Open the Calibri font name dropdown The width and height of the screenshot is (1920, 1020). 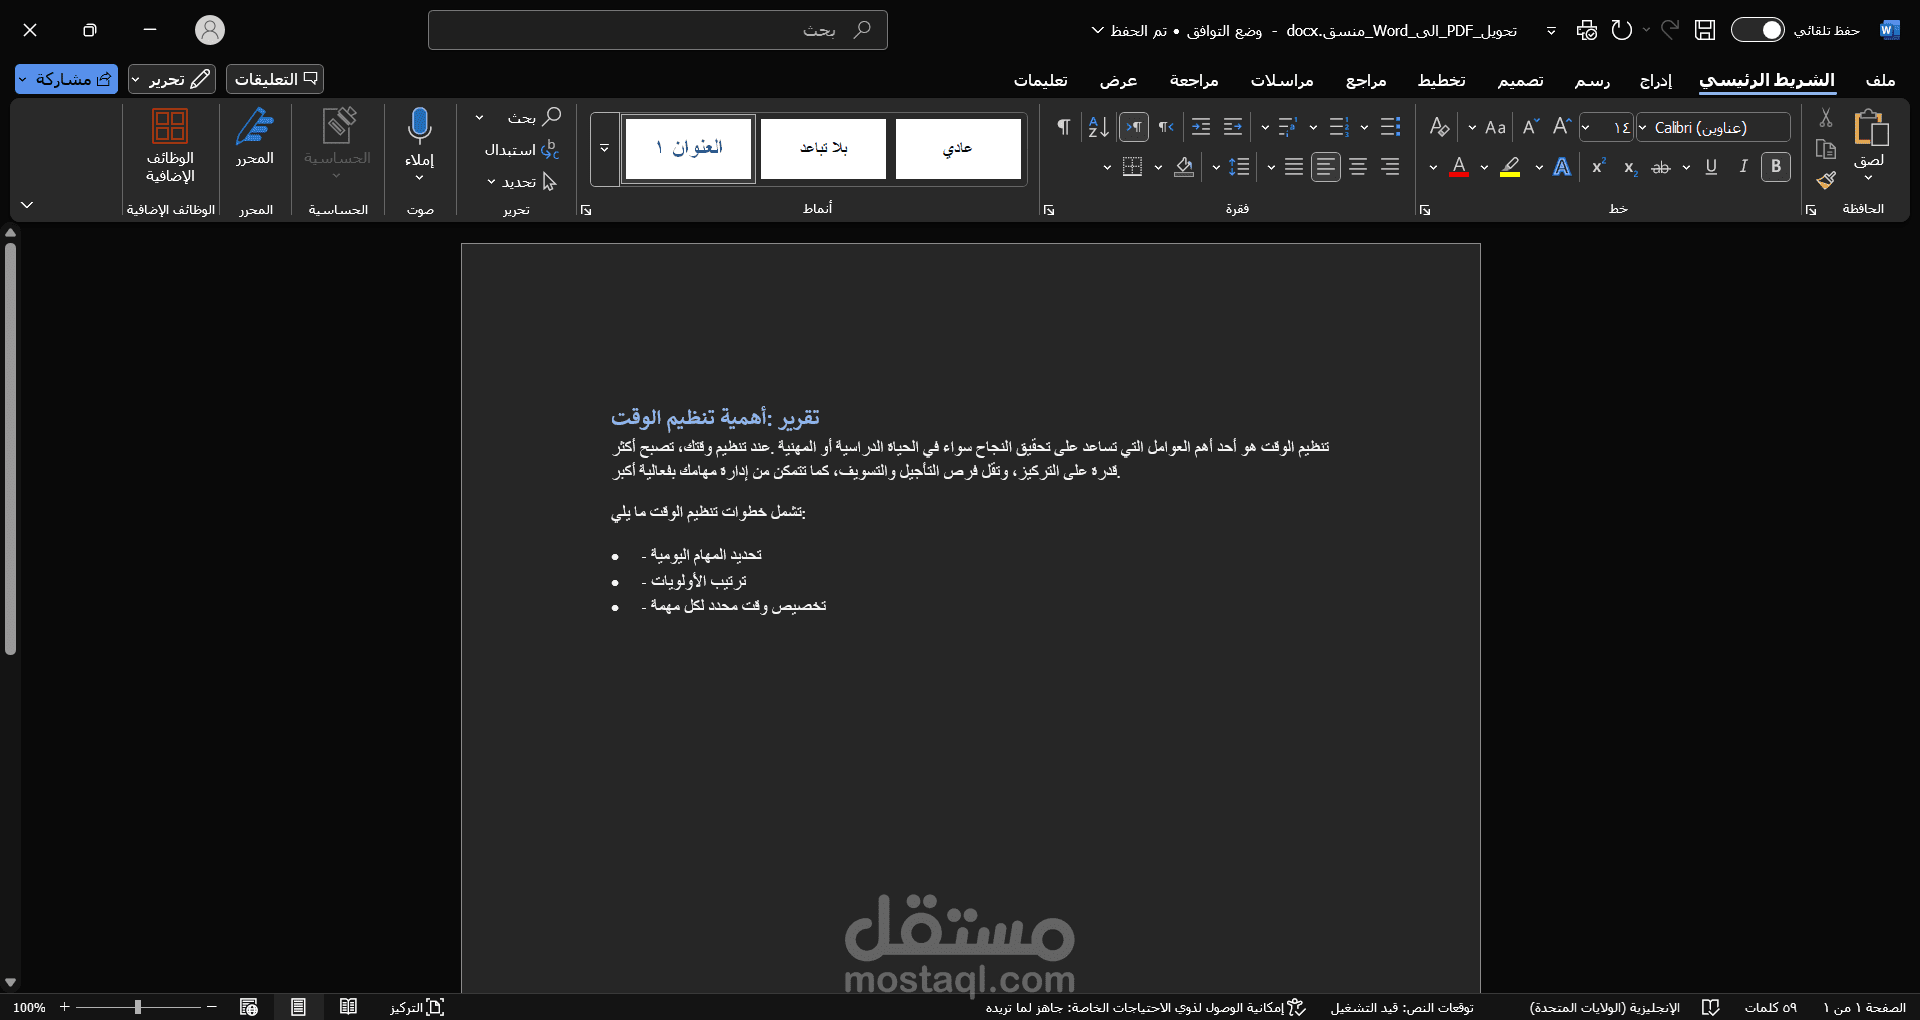point(1642,127)
